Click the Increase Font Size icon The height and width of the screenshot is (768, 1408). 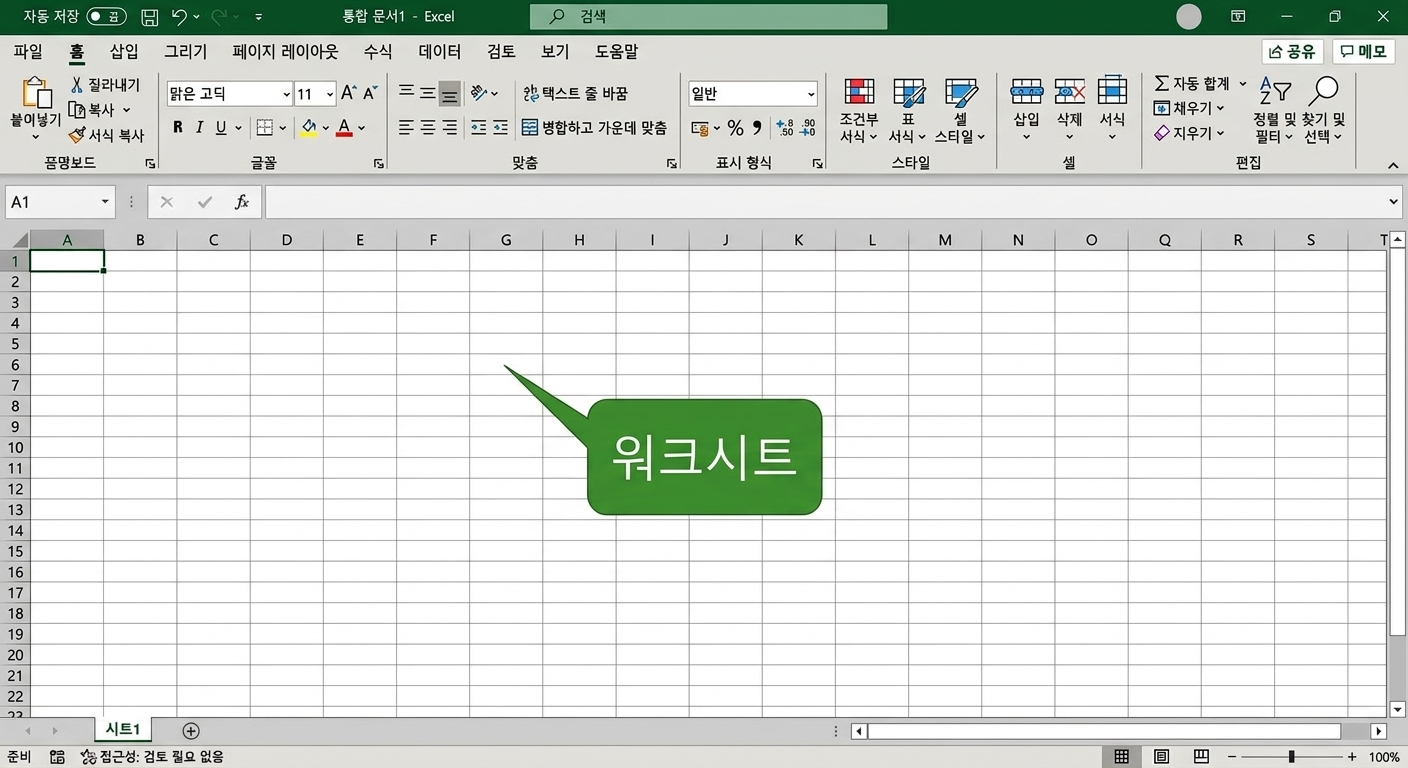click(349, 94)
